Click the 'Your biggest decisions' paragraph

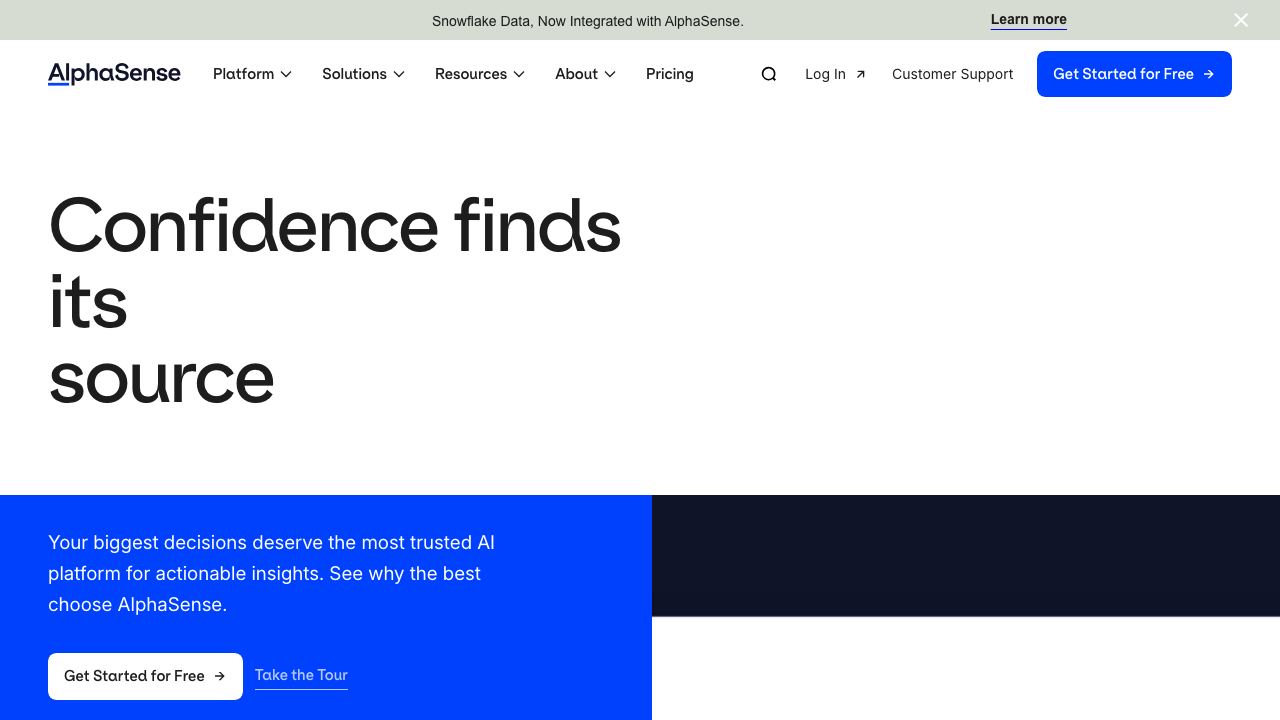[271, 574]
